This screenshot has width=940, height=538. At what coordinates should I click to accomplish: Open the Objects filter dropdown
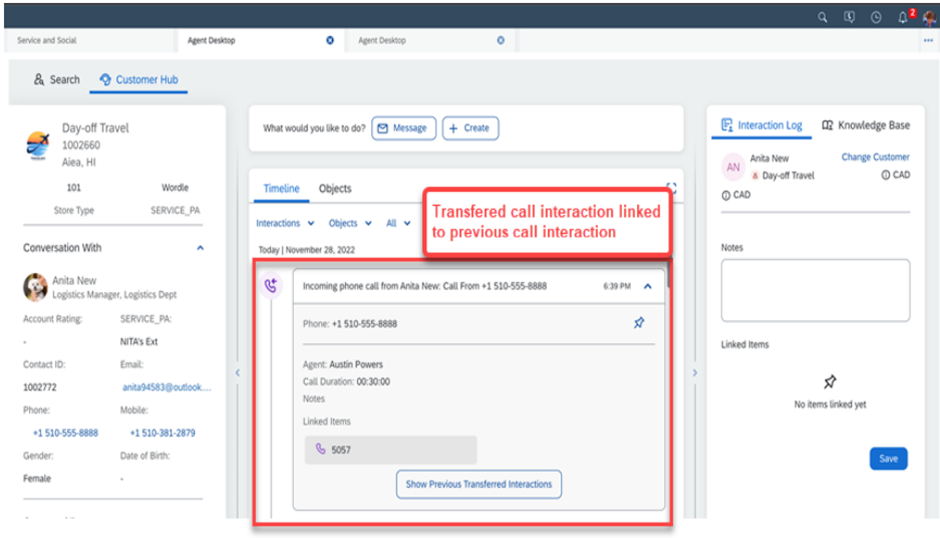[350, 224]
